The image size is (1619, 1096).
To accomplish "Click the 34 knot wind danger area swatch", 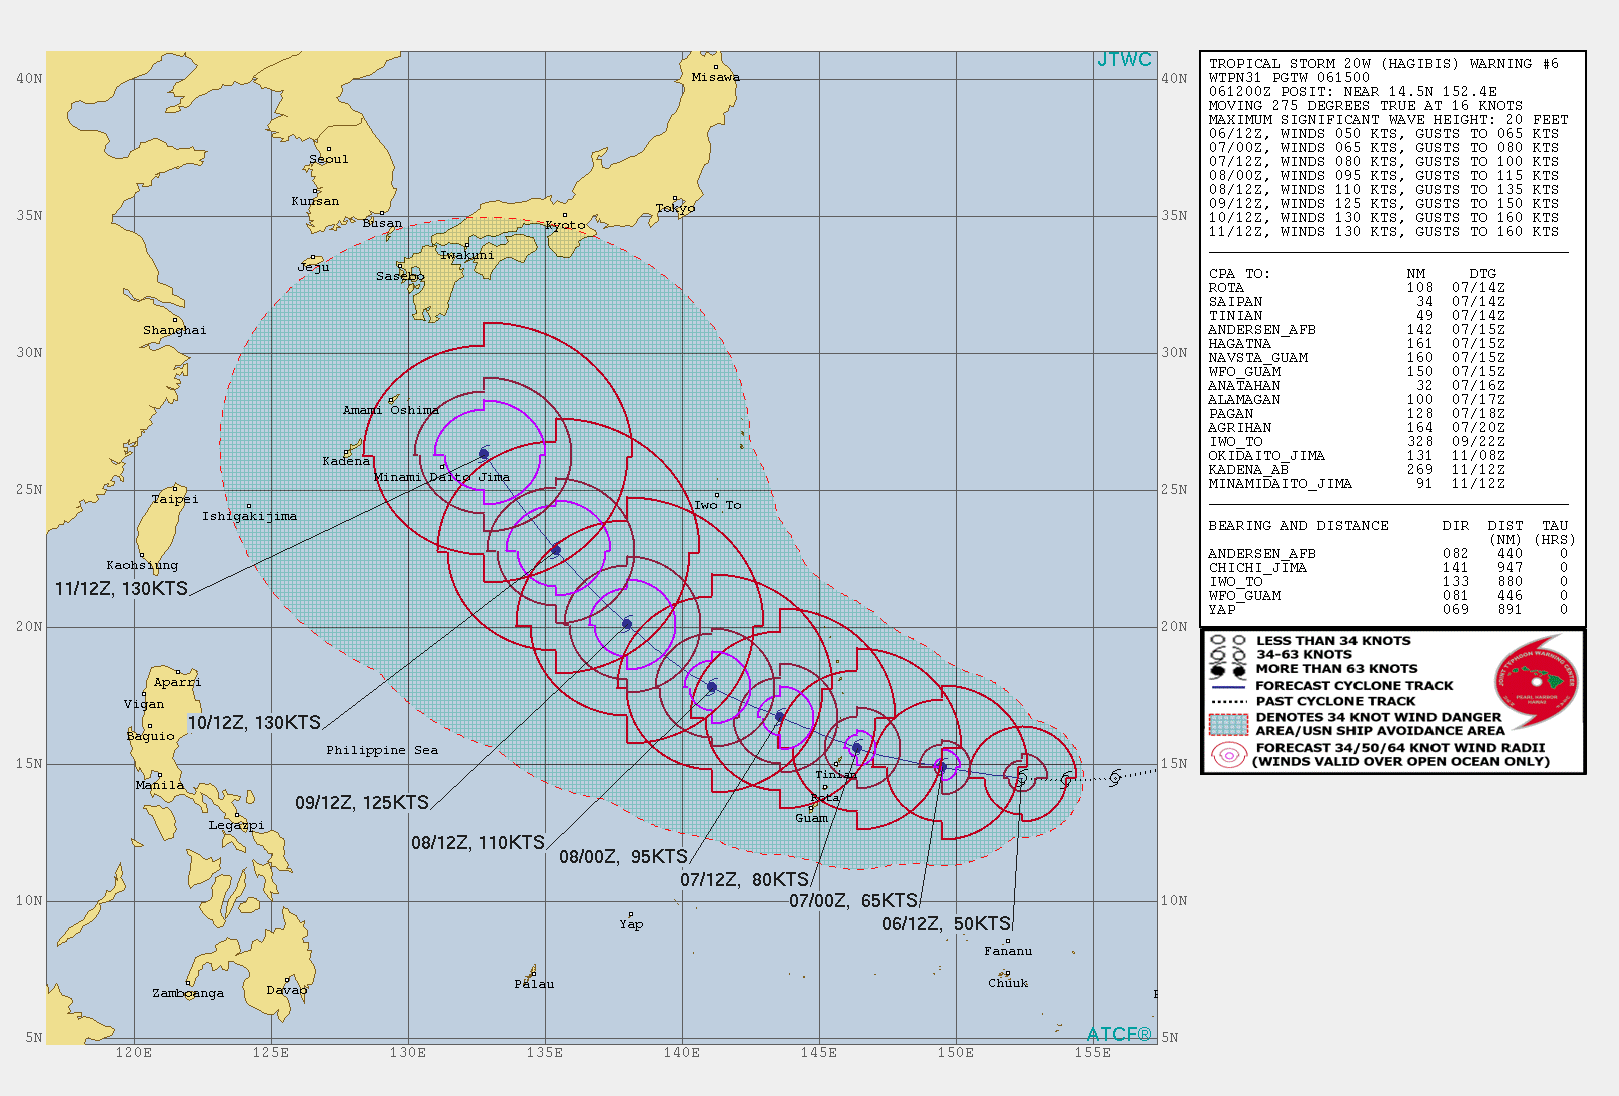I will tap(1228, 724).
